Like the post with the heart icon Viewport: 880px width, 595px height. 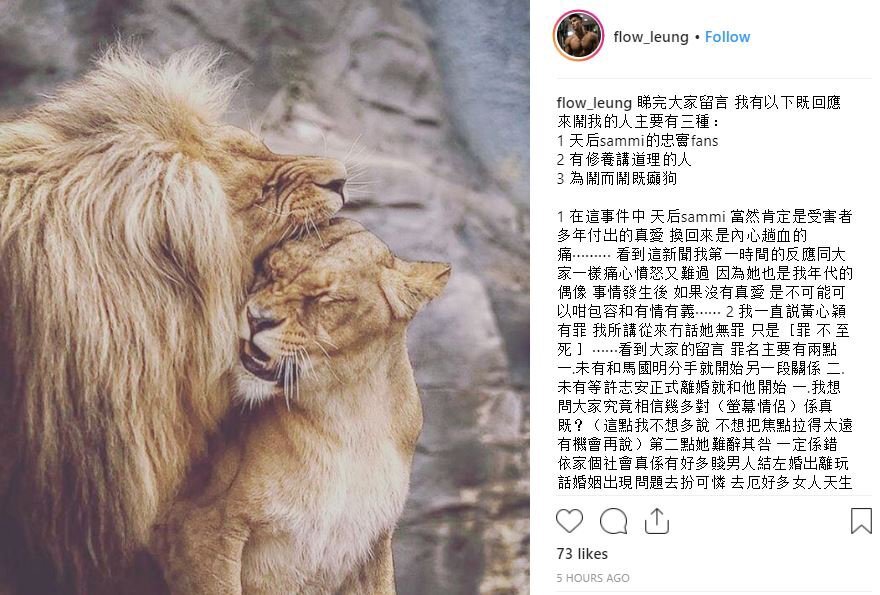pyautogui.click(x=569, y=521)
